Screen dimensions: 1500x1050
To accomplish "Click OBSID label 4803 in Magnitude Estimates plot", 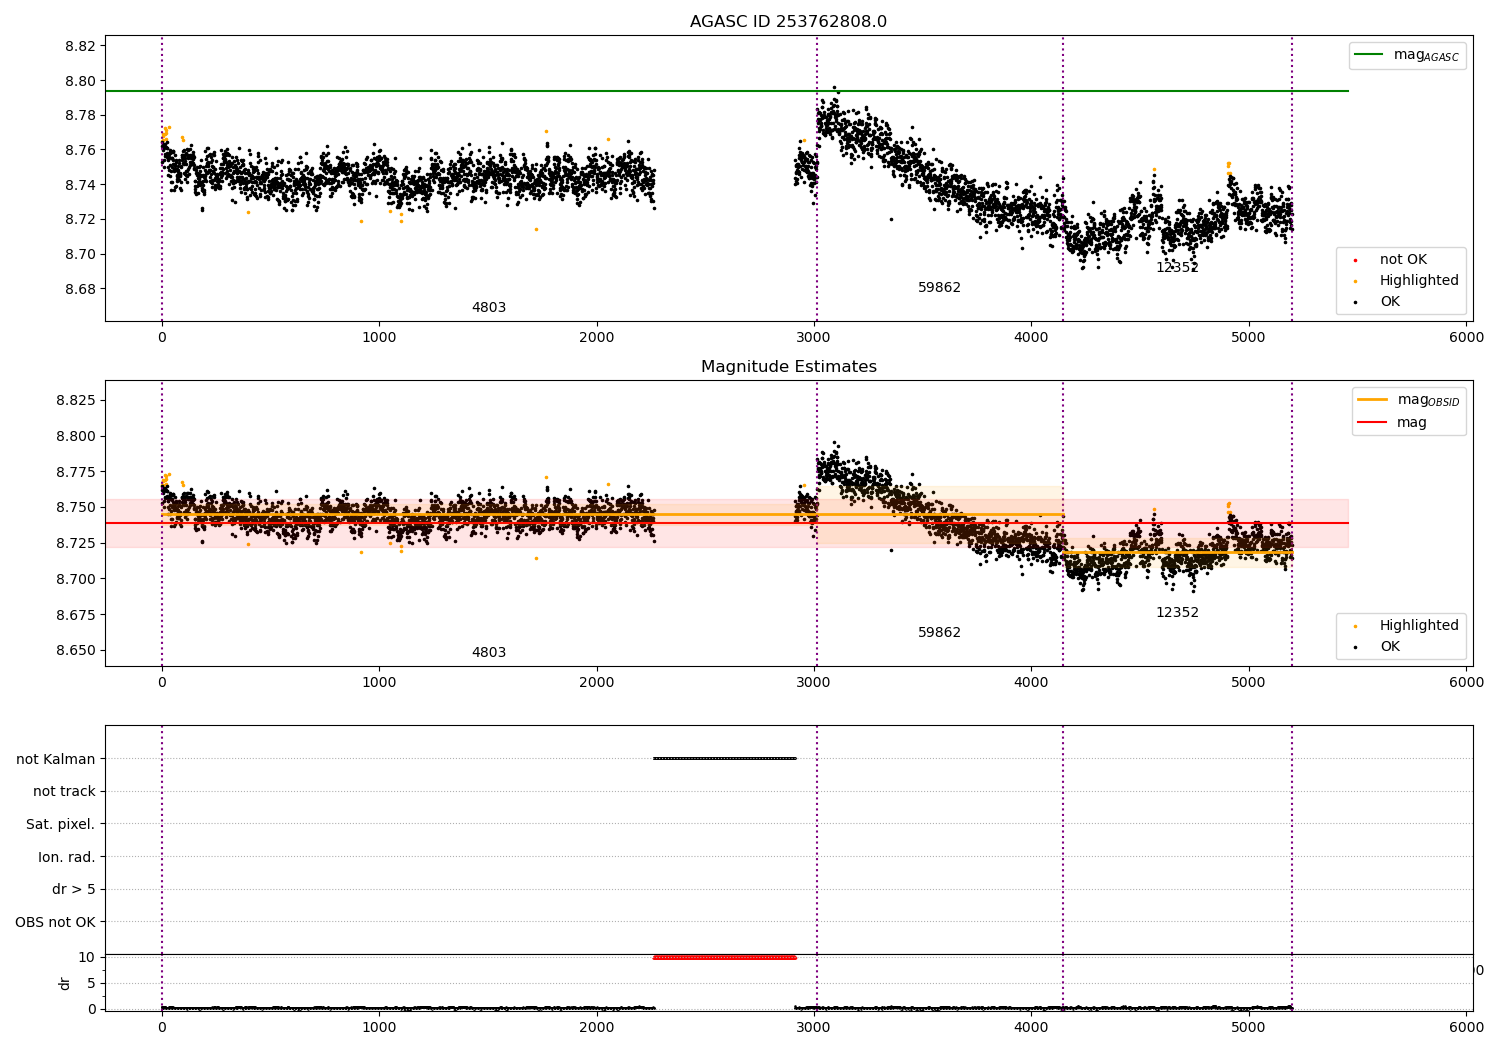I will coord(489,652).
